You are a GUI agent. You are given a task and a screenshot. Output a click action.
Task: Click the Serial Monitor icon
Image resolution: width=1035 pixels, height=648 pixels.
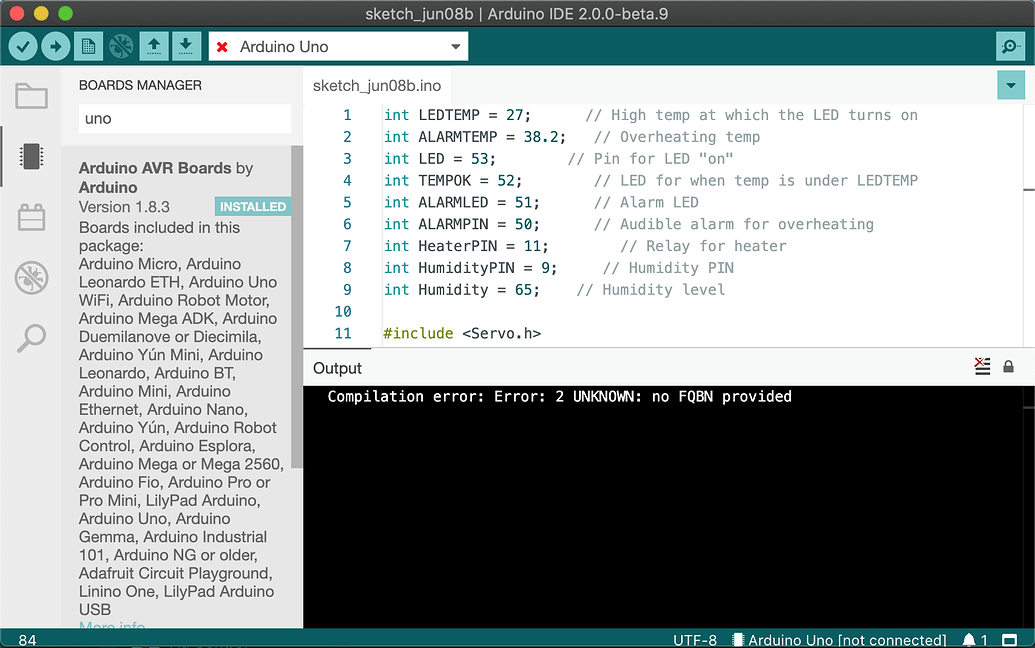1010,46
